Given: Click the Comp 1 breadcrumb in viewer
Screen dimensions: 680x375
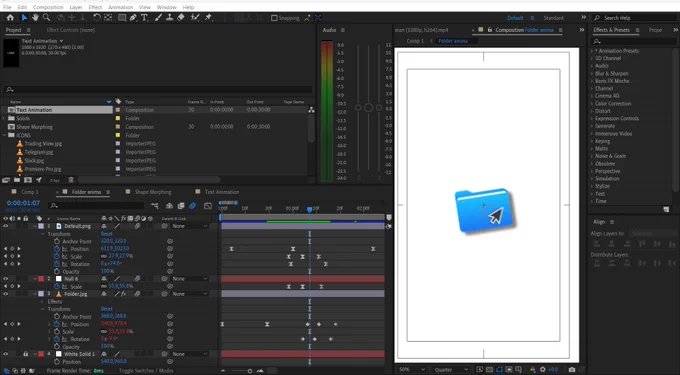Looking at the screenshot, I should (415, 41).
